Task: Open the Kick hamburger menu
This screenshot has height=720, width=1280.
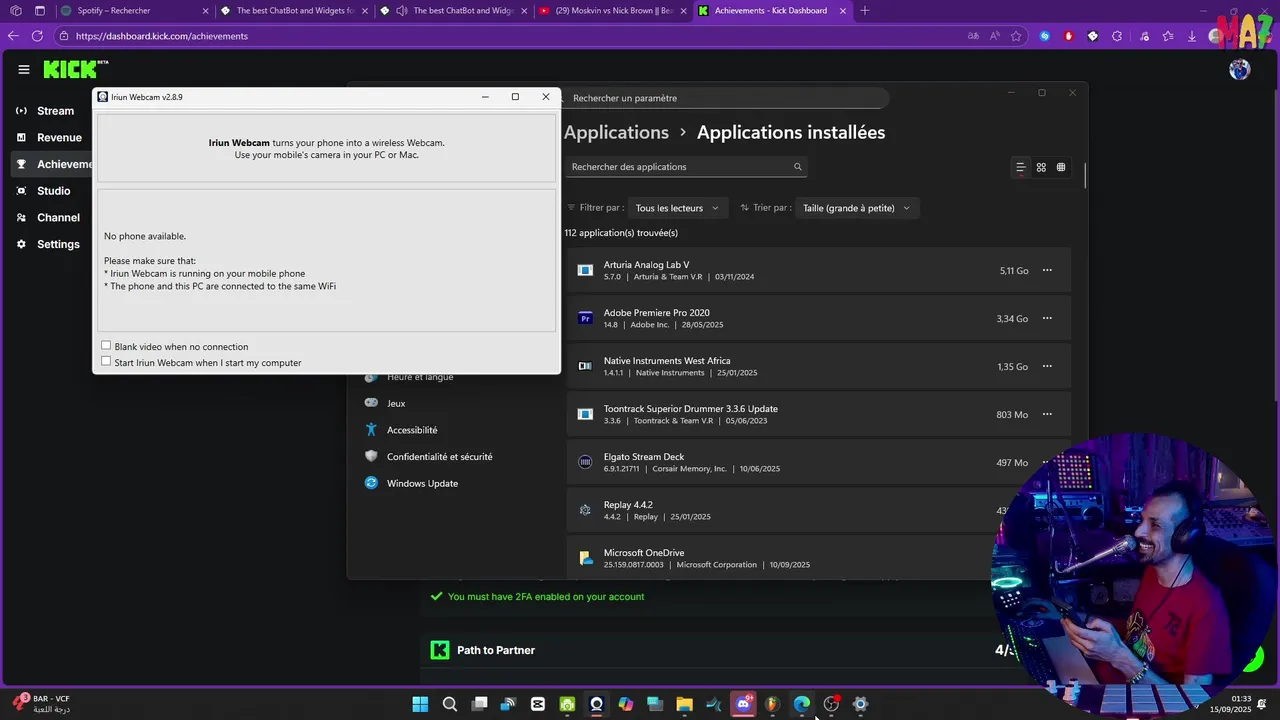Action: (24, 69)
